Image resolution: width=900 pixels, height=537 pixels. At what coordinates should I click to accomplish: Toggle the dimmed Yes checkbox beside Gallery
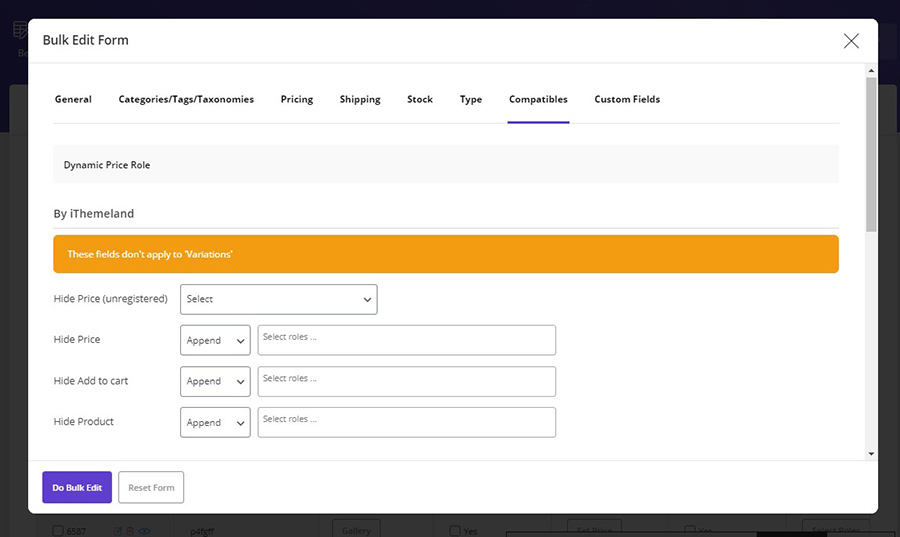[455, 531]
